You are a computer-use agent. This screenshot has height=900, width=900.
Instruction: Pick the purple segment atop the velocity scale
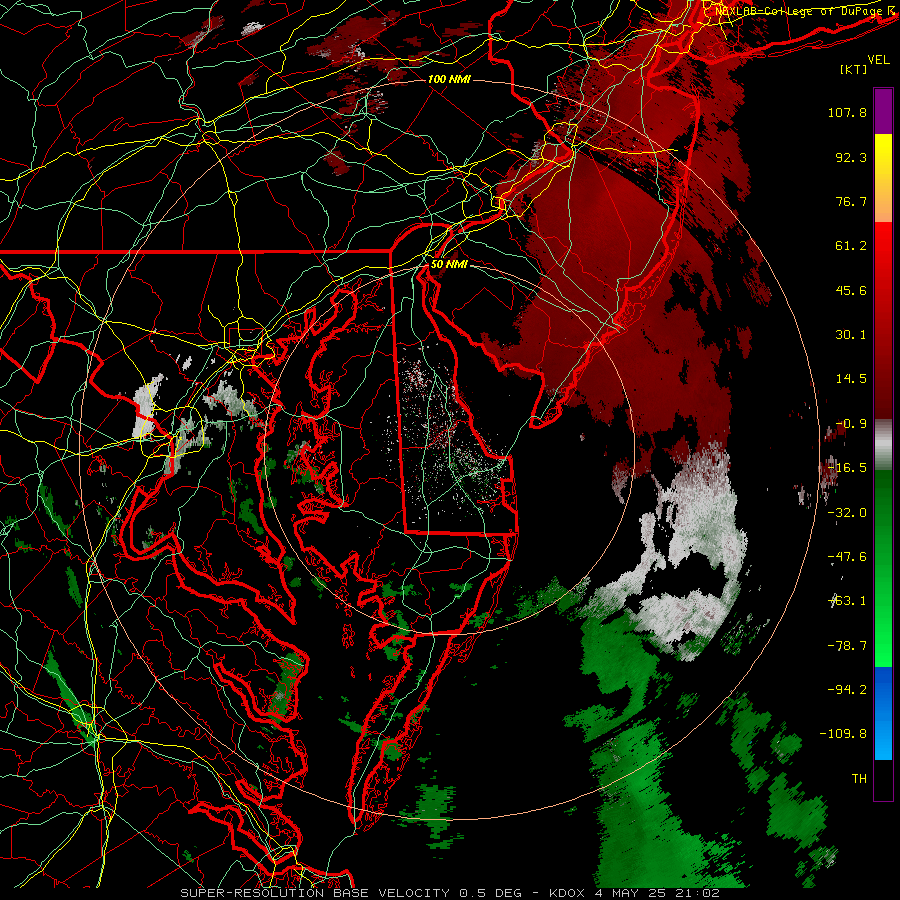883,111
